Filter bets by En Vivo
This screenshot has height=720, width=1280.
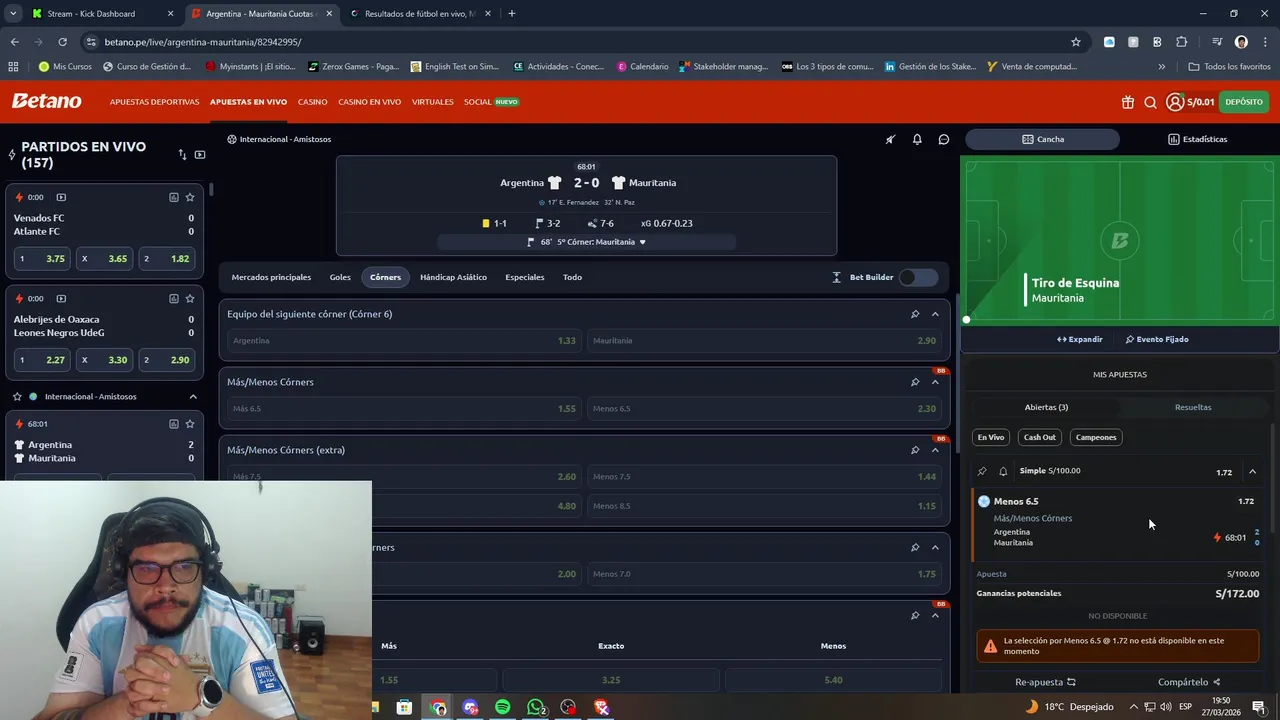[x=991, y=437]
